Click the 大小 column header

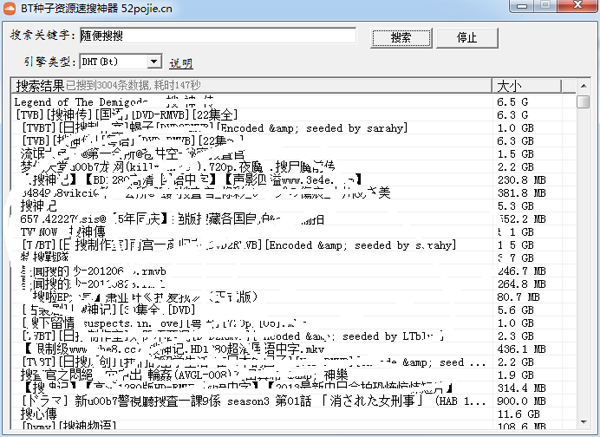coord(527,85)
